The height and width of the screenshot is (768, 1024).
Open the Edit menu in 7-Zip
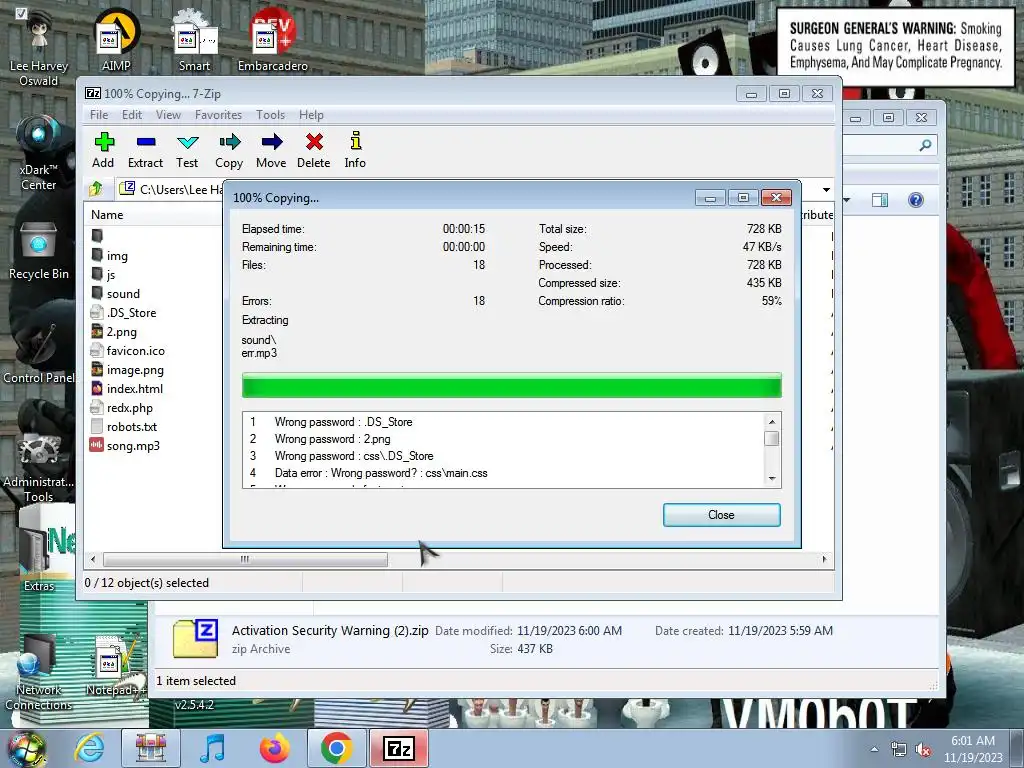[132, 115]
